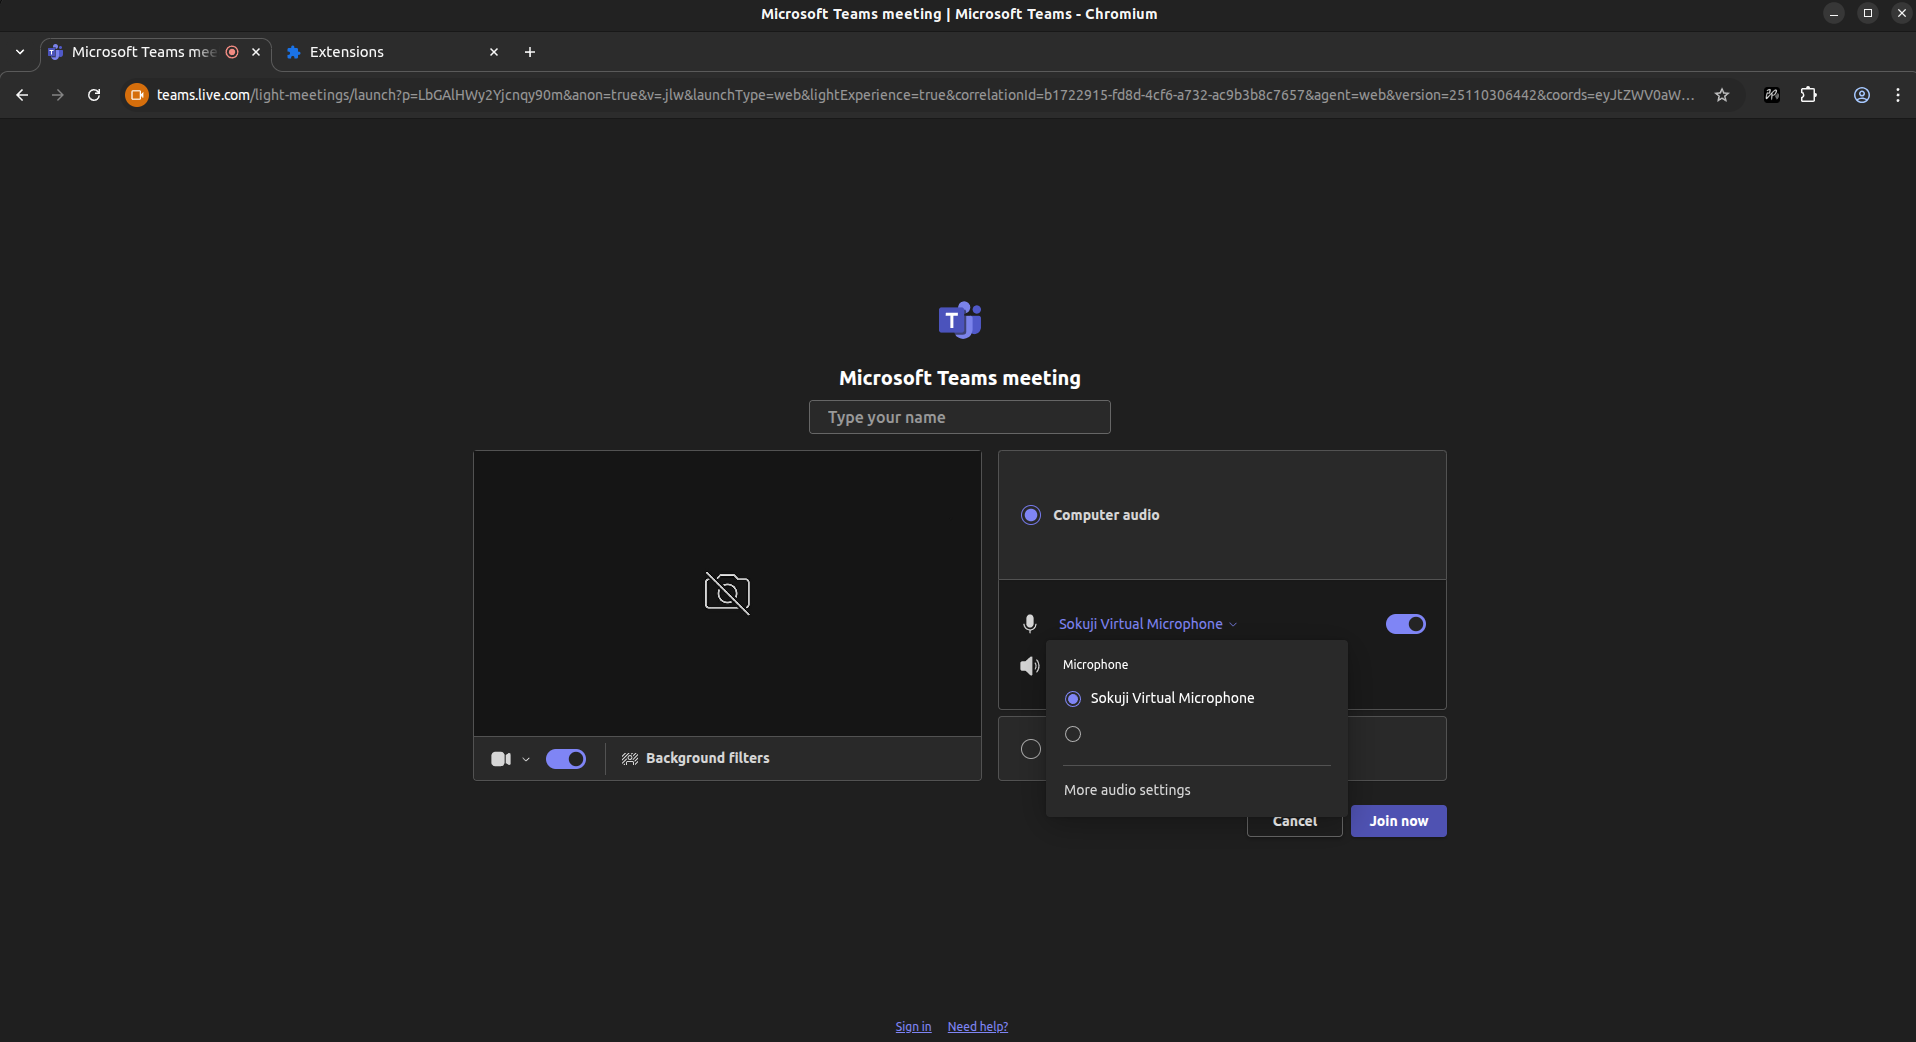Click the Microsoft Teams logo
The image size is (1916, 1042).
point(960,320)
